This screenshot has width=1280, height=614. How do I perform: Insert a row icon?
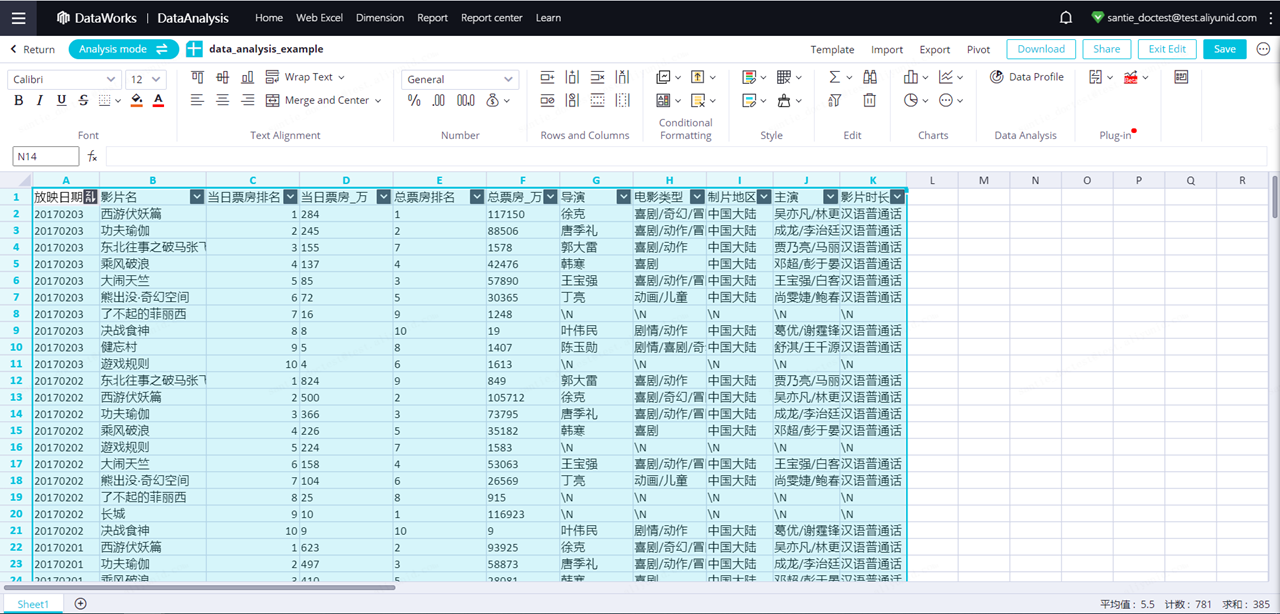tap(547, 77)
